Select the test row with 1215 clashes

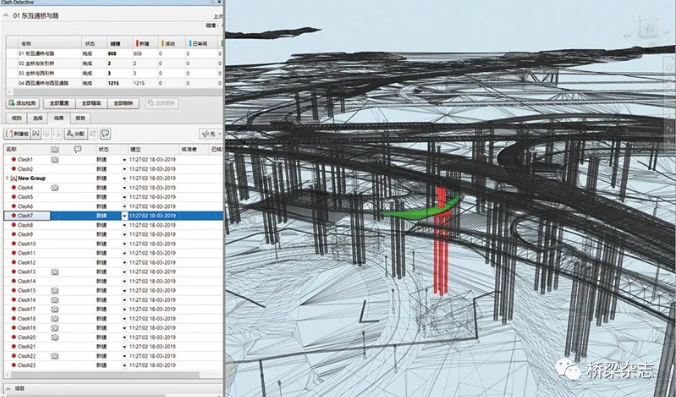click(114, 83)
